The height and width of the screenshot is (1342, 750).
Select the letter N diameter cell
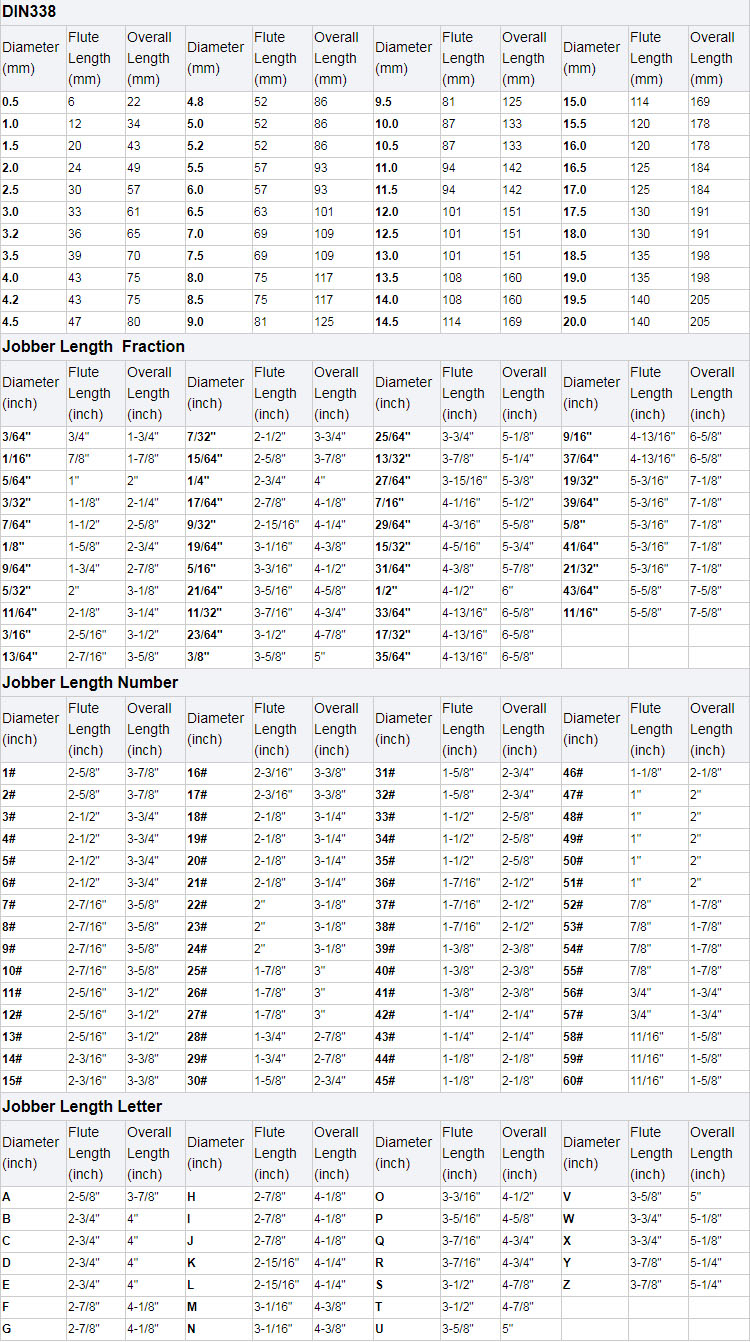[191, 1329]
